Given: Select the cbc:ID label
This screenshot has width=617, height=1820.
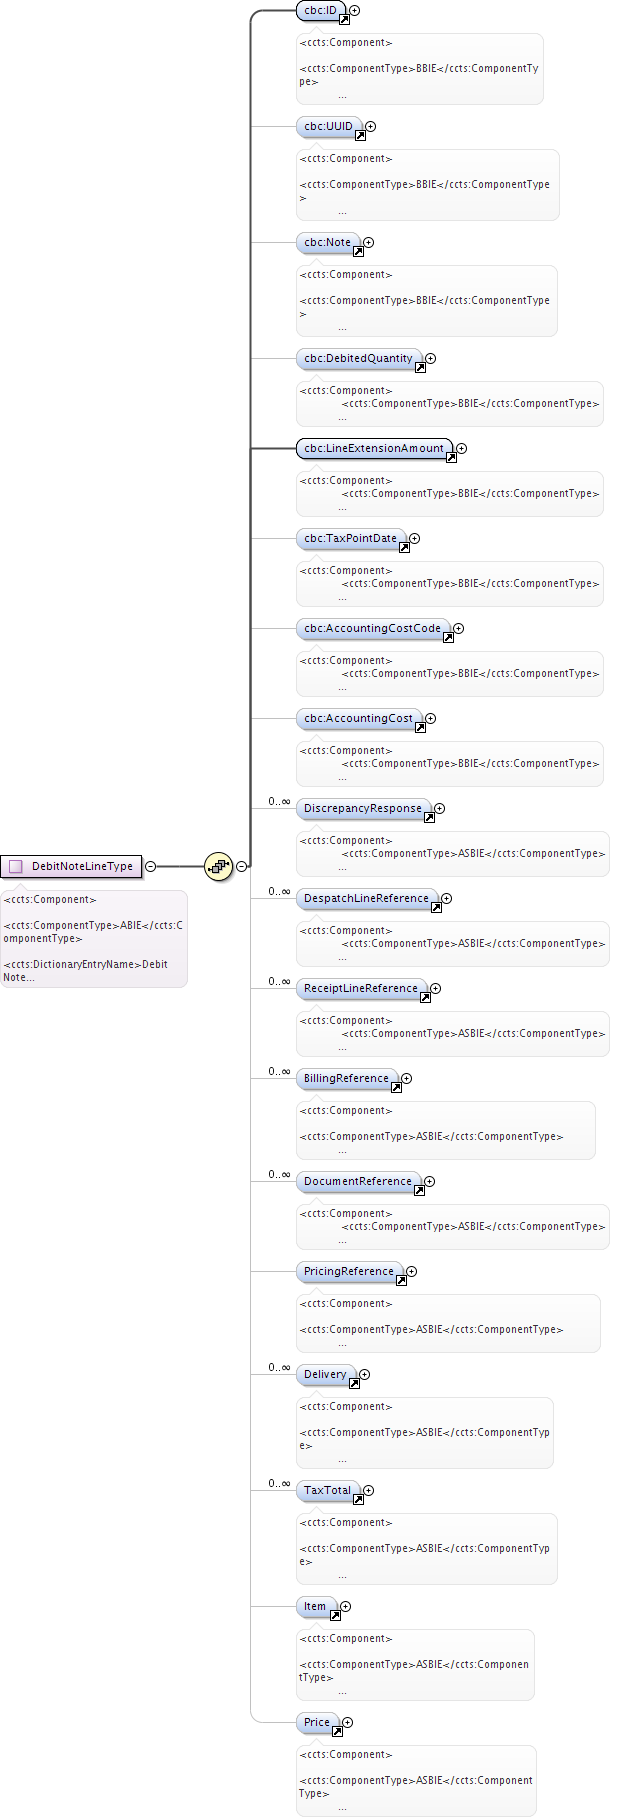Looking at the screenshot, I should [x=321, y=10].
